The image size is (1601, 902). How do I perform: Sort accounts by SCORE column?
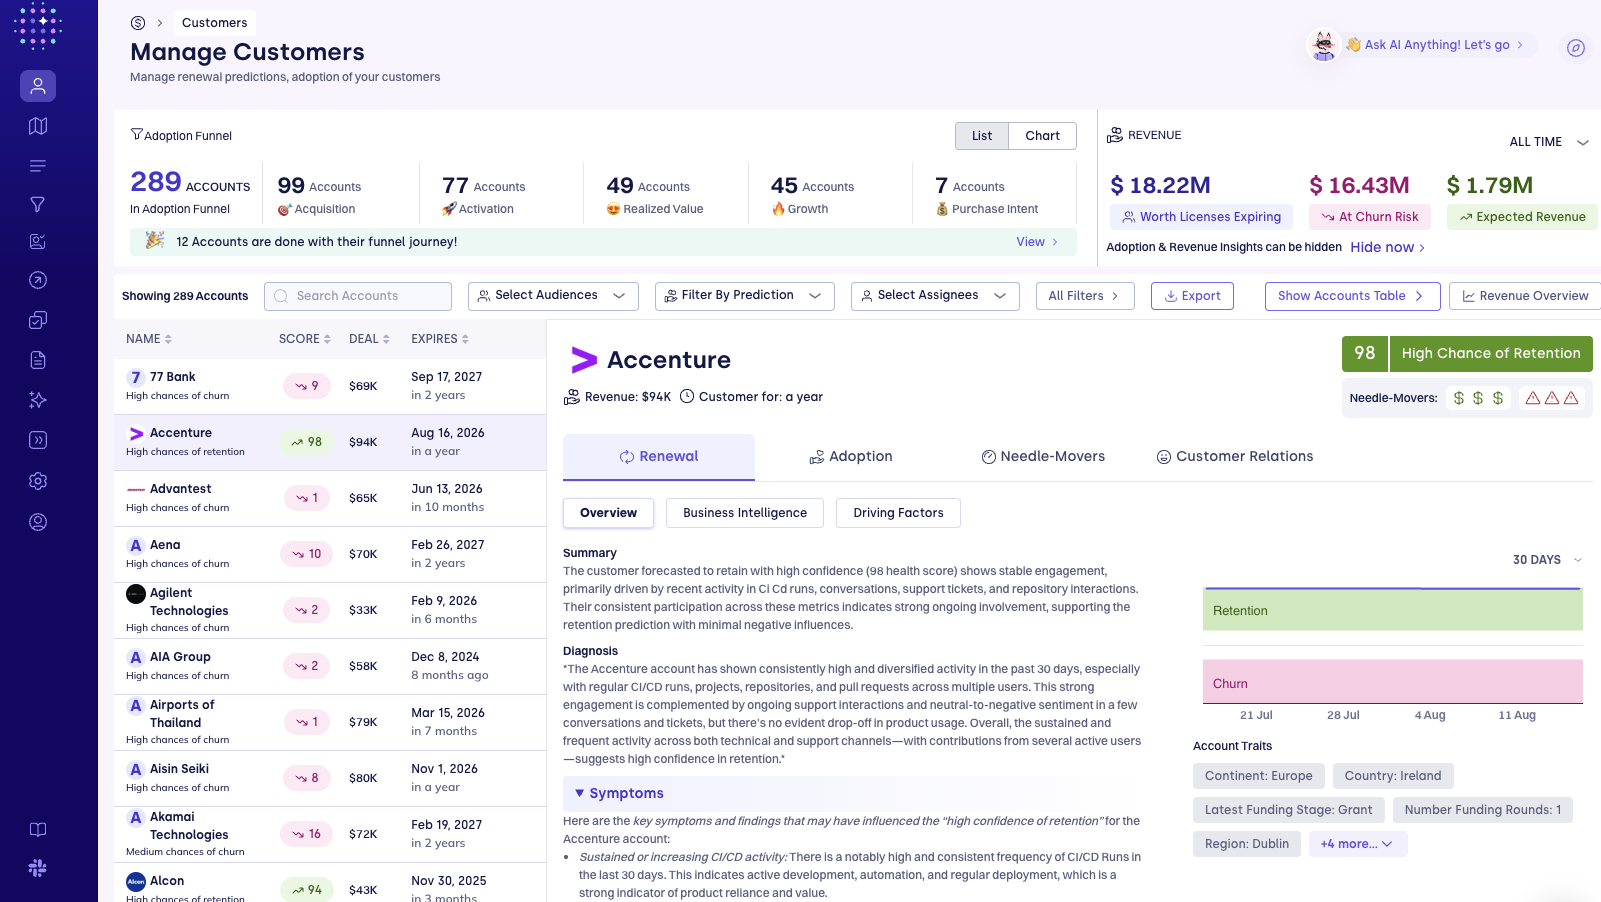pos(305,339)
